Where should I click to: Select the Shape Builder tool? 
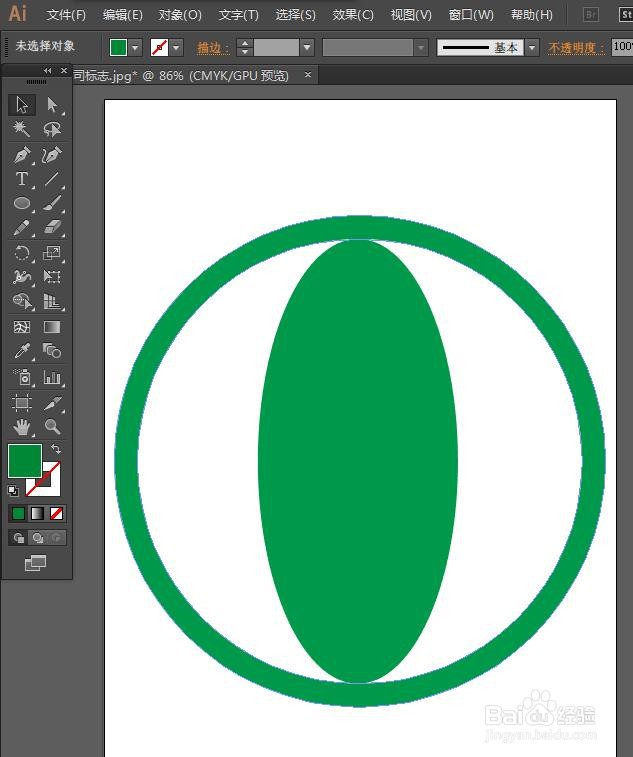[x=22, y=301]
